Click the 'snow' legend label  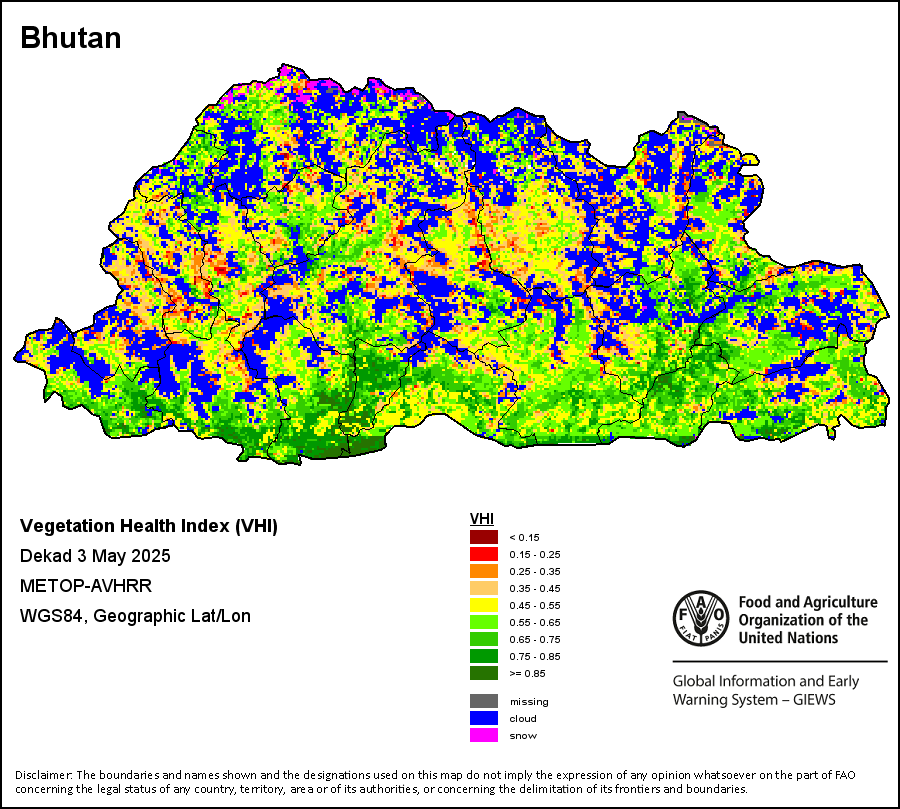(523, 736)
